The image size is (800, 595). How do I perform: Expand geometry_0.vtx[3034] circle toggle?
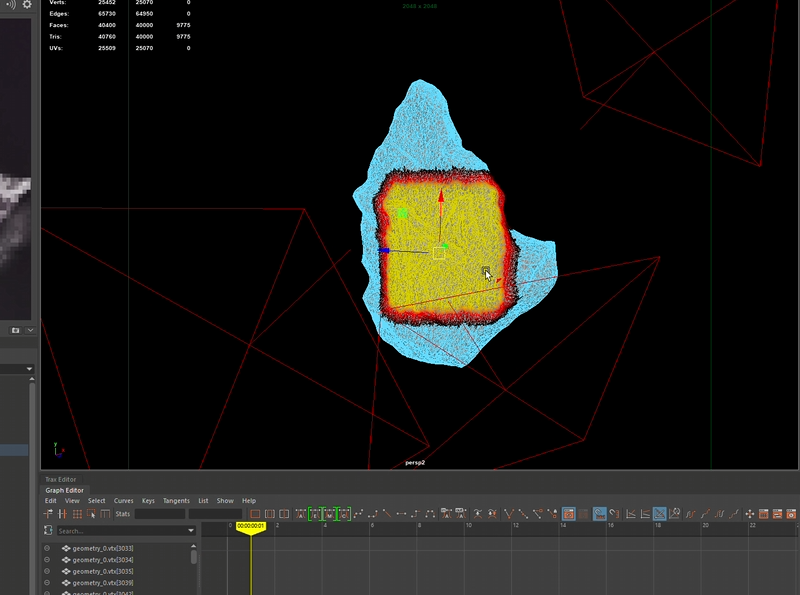[x=47, y=560]
